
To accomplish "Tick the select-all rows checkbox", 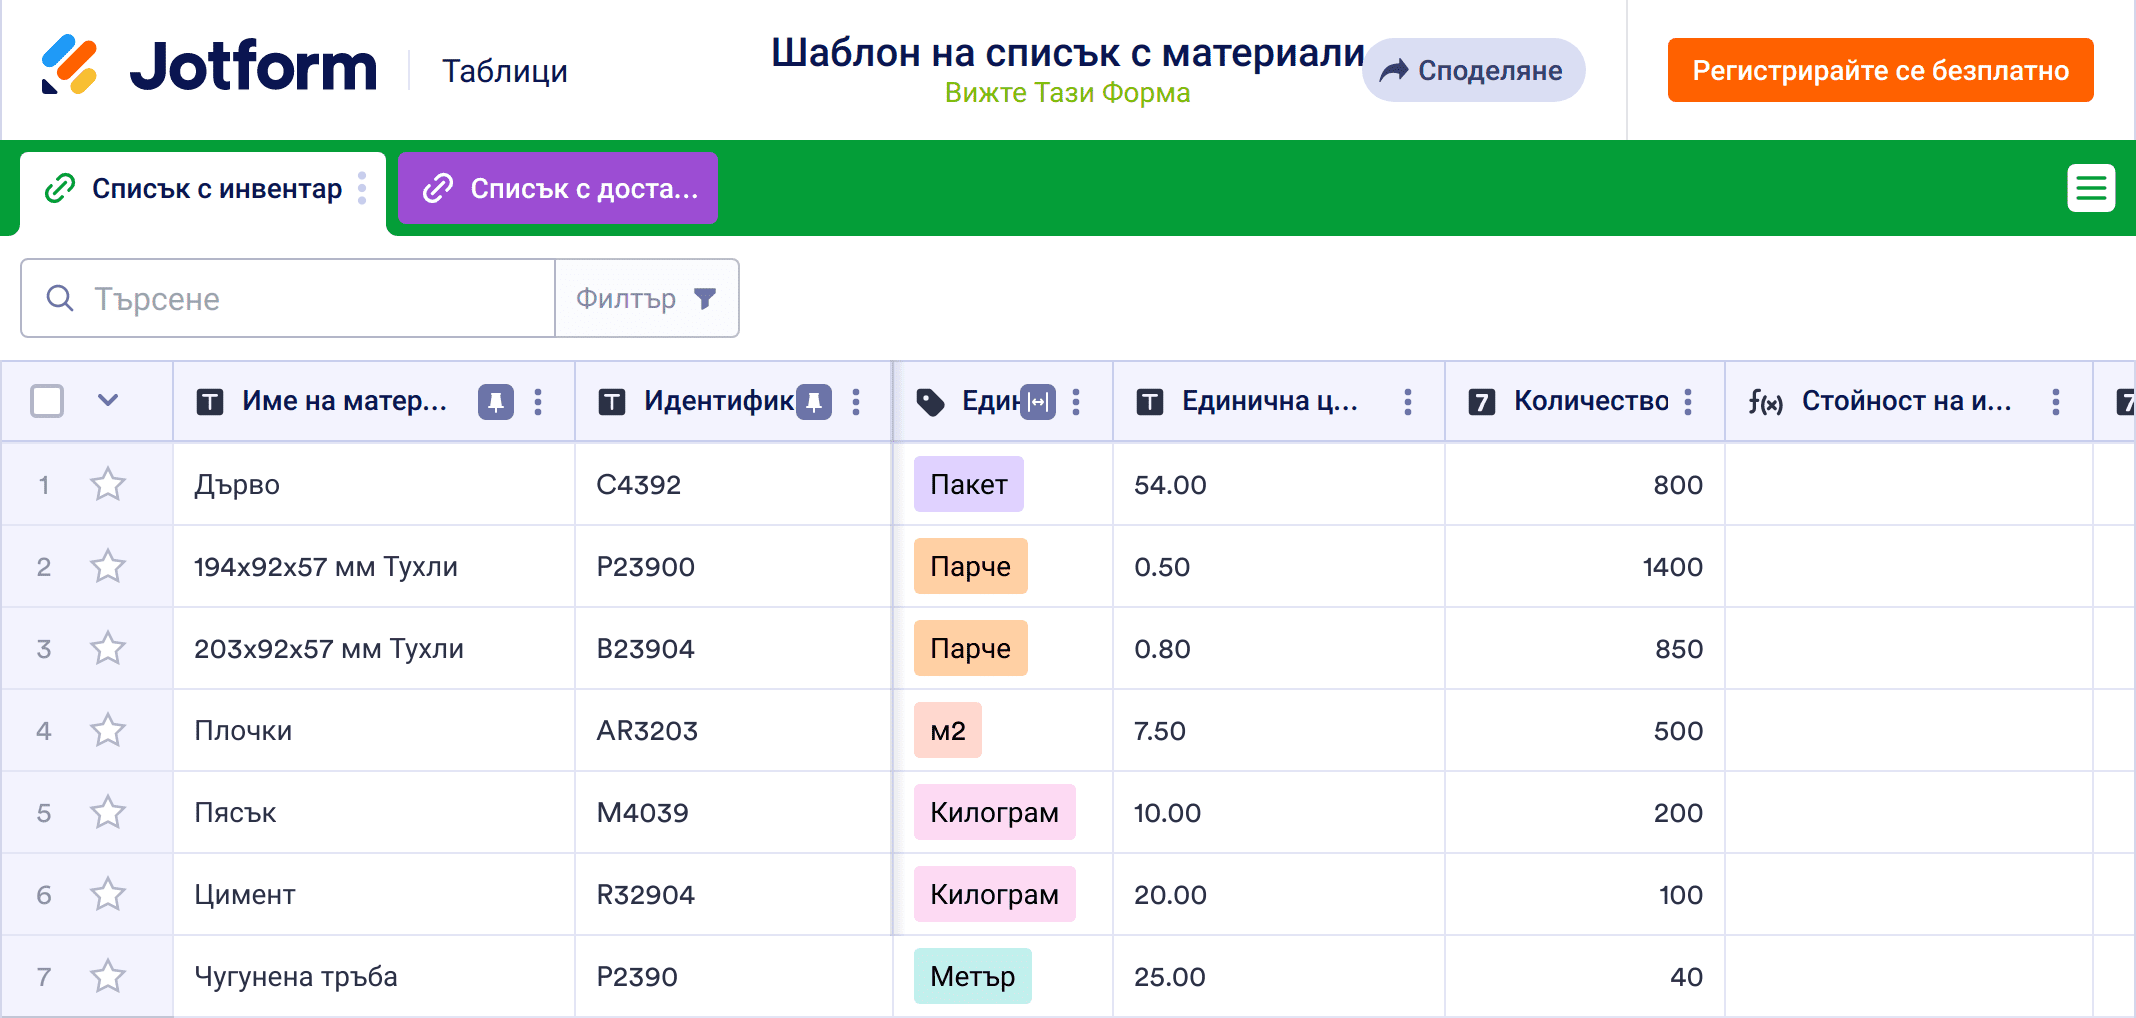I will tap(47, 402).
